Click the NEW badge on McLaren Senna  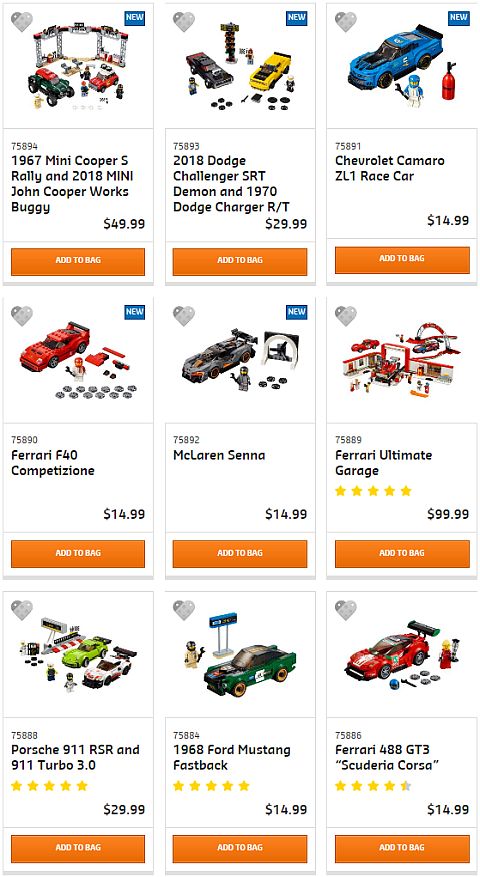[x=297, y=312]
